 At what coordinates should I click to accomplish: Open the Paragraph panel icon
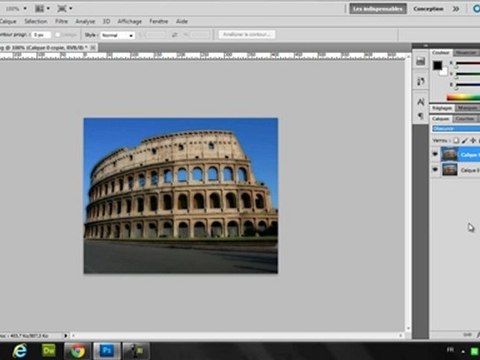tap(421, 116)
